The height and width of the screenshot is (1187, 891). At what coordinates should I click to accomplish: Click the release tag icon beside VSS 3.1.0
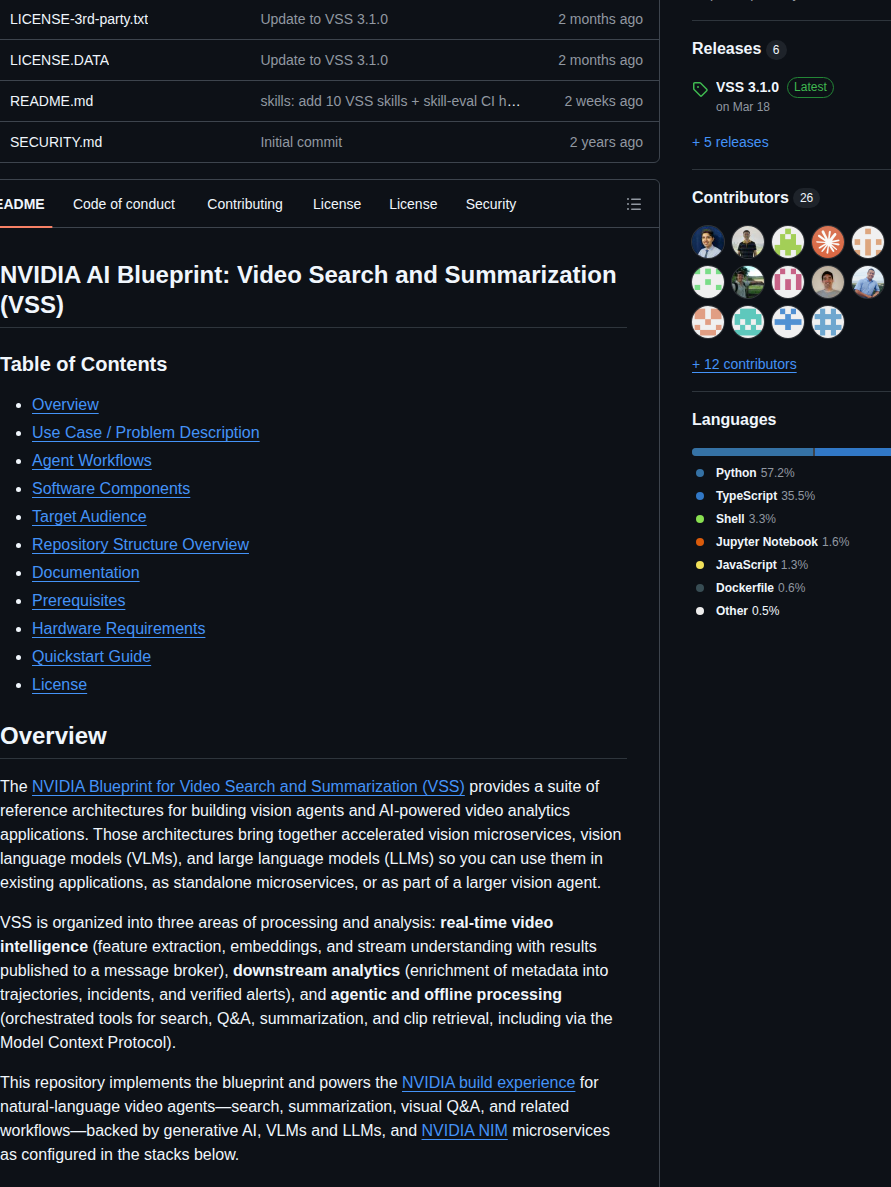700,89
